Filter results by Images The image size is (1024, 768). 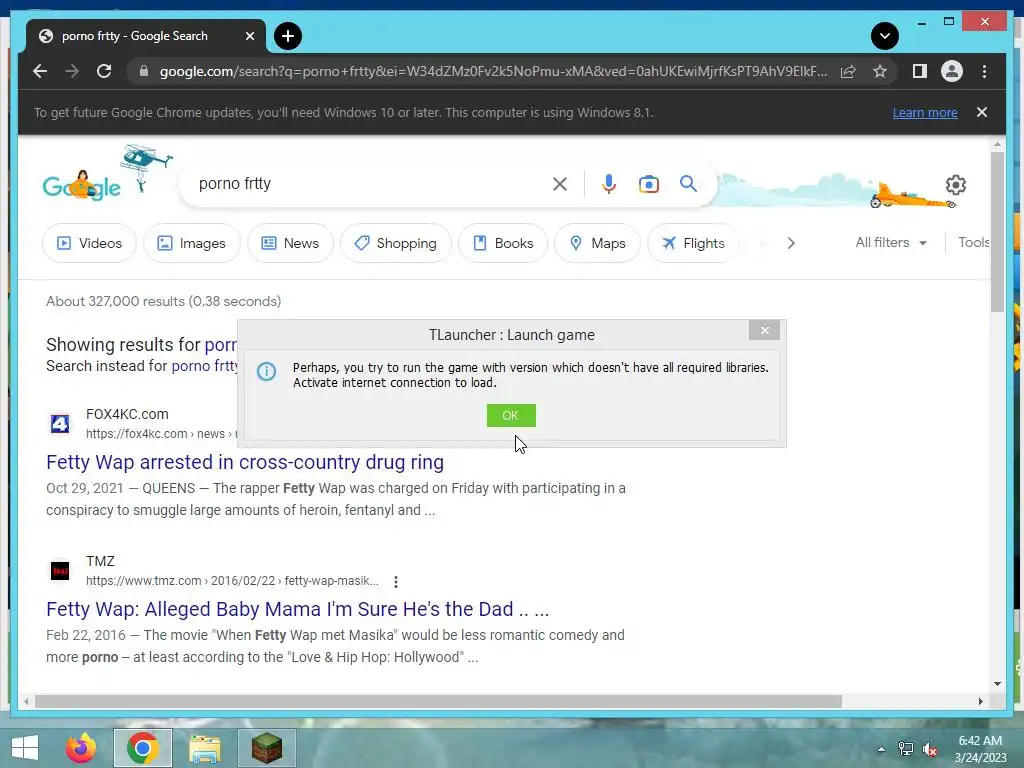[191, 243]
